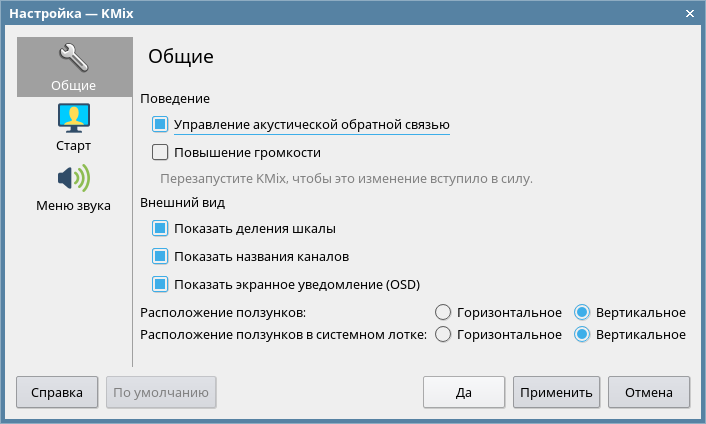
Task: Select the Меню звука speaker icon
Action: [x=73, y=178]
